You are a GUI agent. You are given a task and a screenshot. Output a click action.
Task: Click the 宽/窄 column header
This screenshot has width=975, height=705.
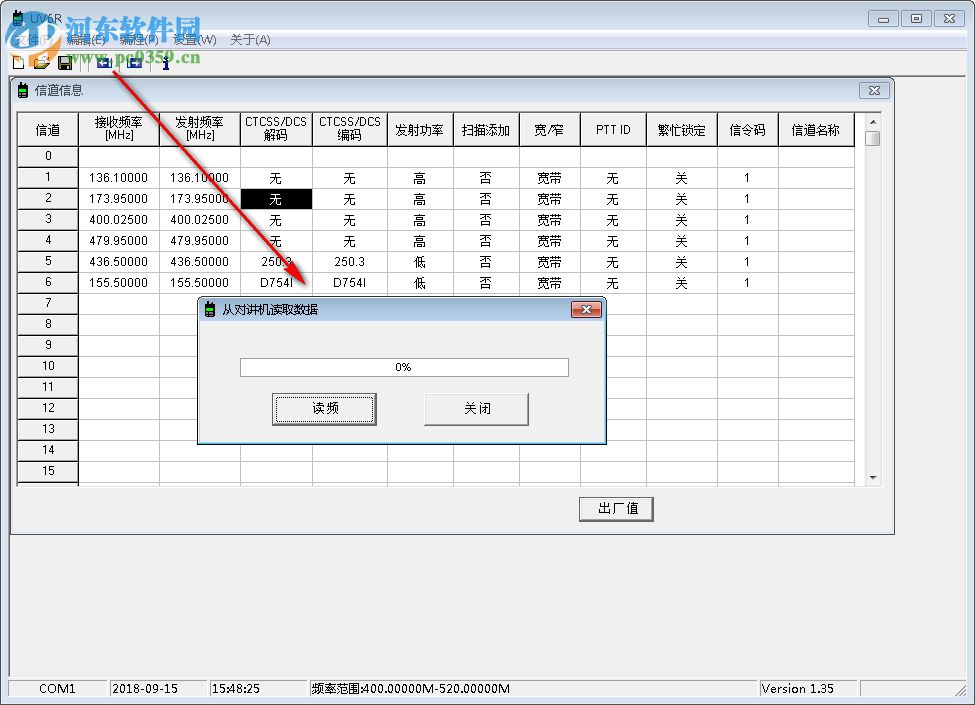[550, 129]
